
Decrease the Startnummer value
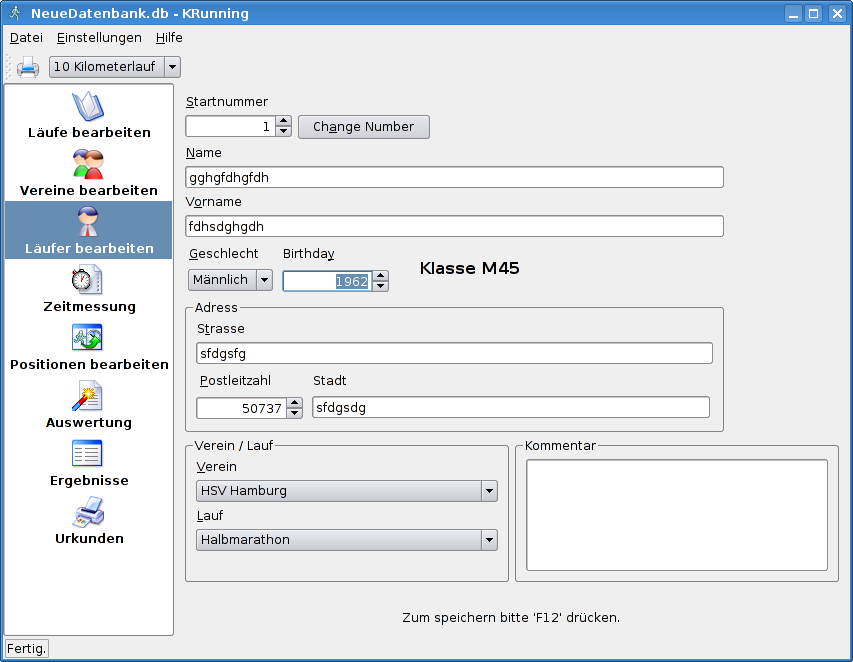(283, 132)
